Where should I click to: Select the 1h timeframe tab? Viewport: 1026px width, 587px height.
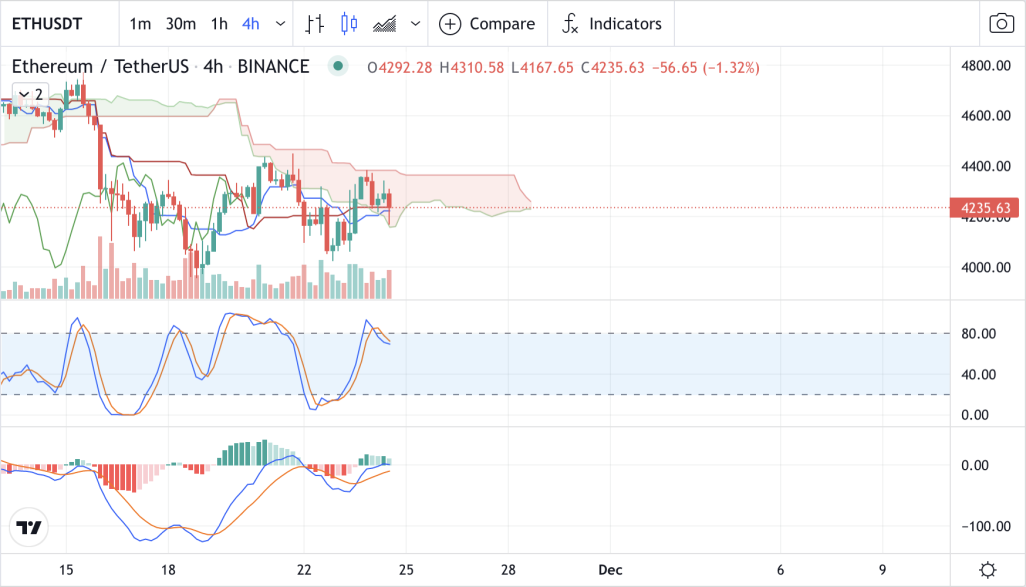coord(219,24)
